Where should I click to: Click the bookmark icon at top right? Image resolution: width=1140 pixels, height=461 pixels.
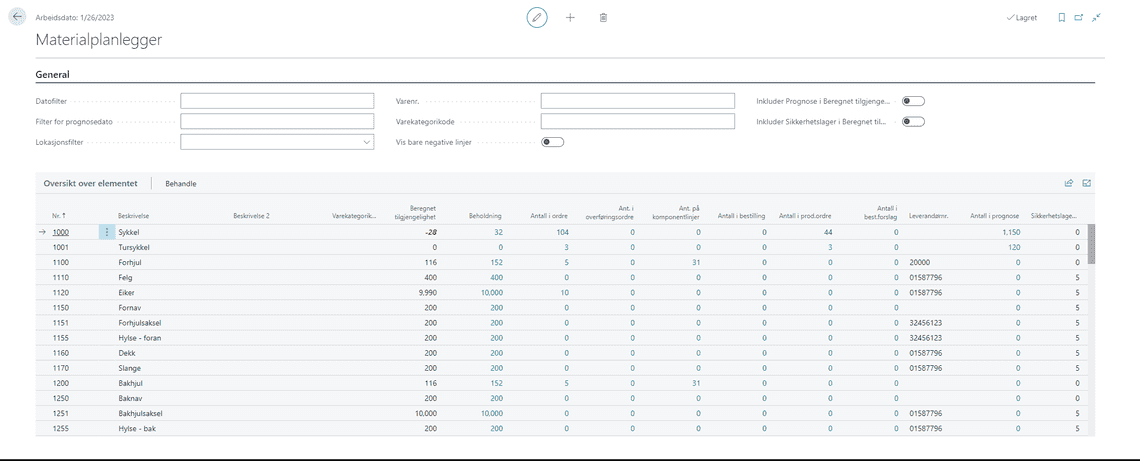[x=1061, y=17]
